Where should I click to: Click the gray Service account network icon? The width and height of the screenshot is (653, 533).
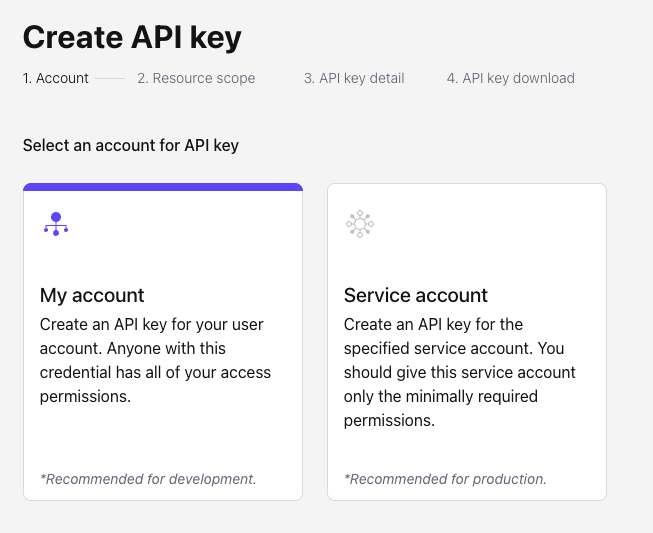tap(360, 224)
